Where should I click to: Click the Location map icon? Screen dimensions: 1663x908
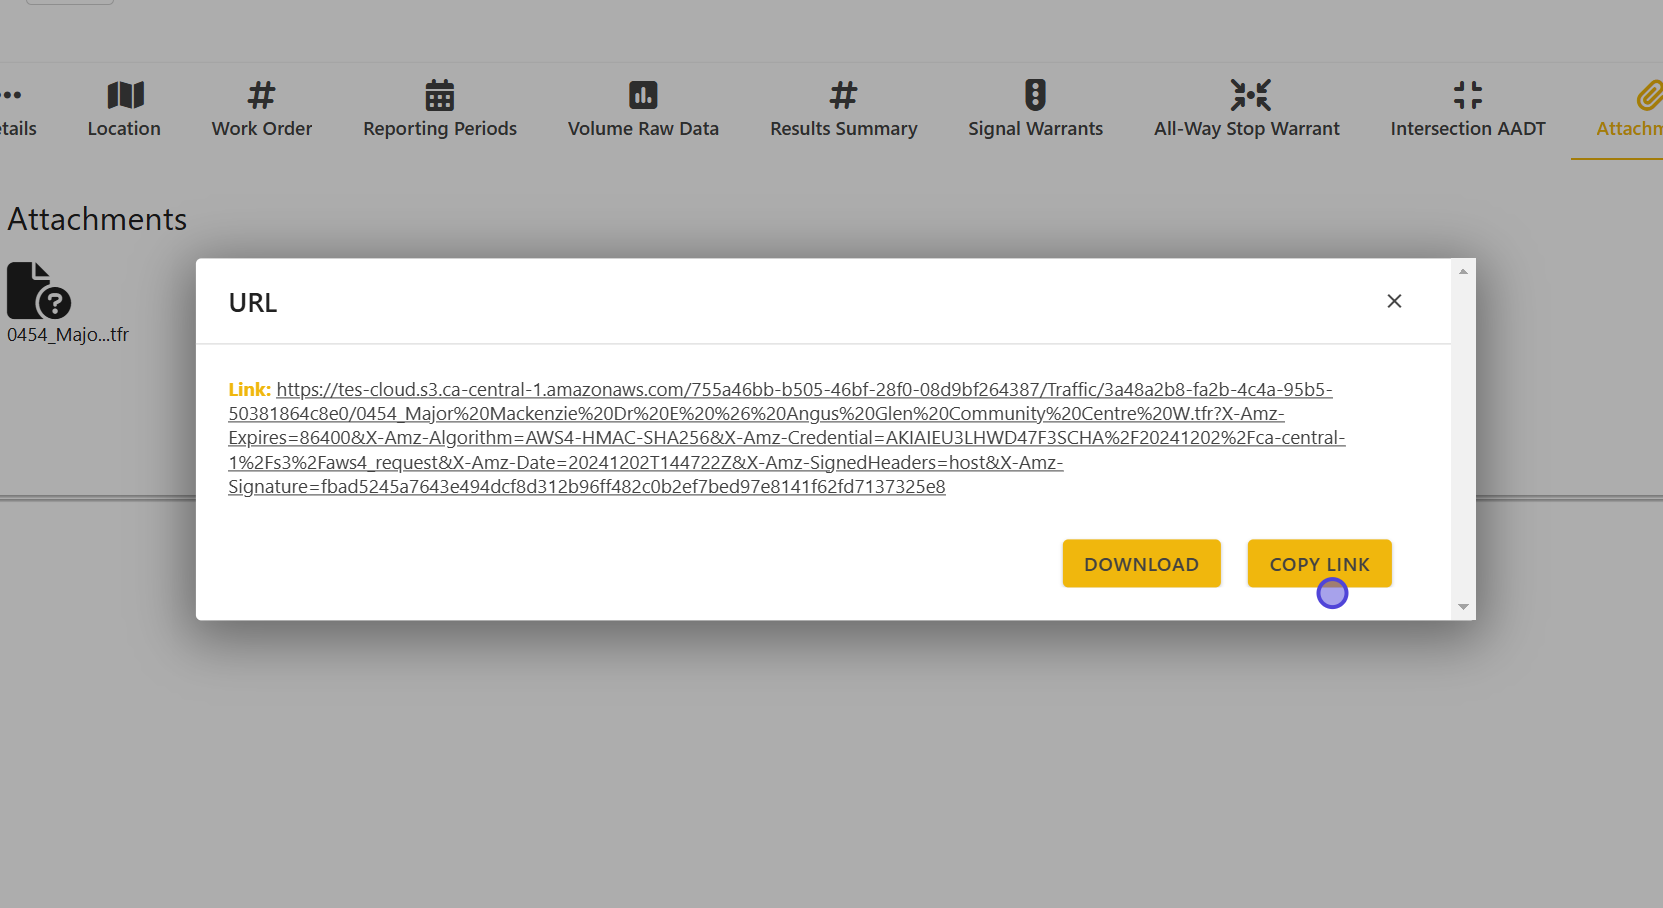pos(125,95)
